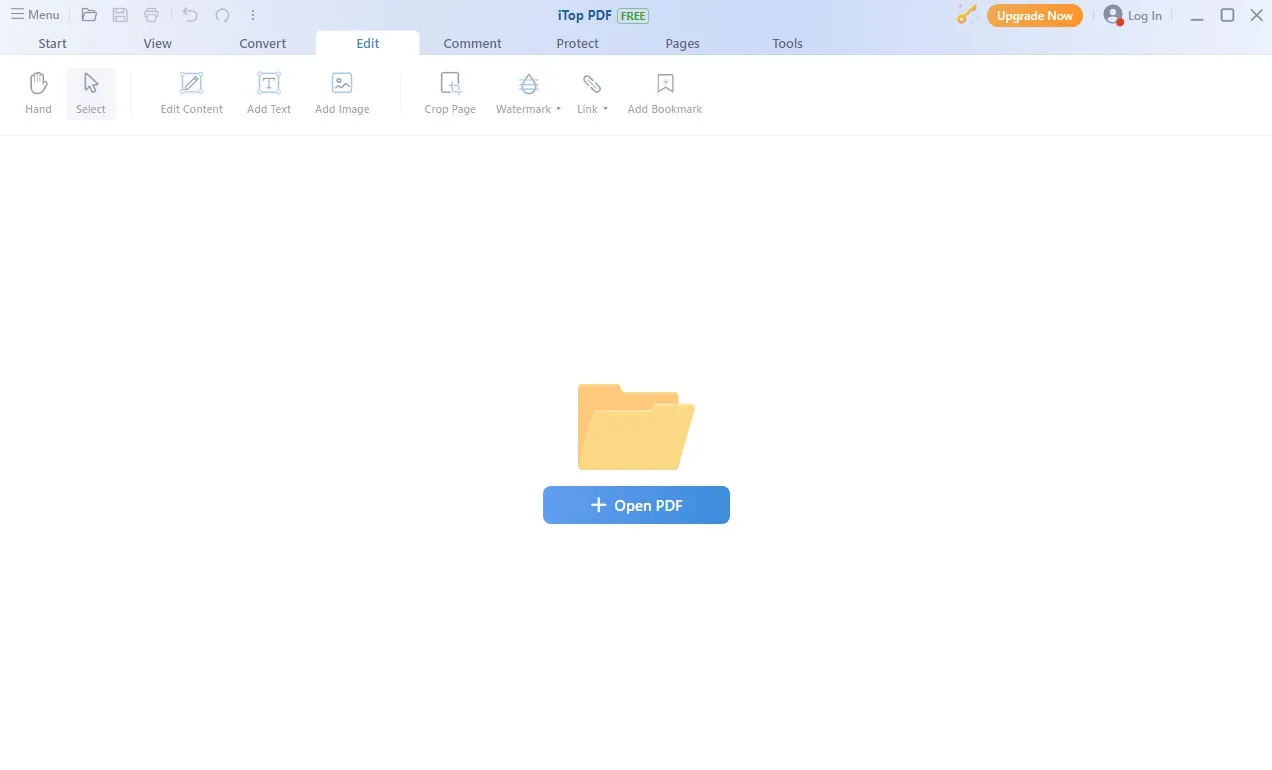Click the print icon
Screen dimensions: 1272x770
[152, 15]
